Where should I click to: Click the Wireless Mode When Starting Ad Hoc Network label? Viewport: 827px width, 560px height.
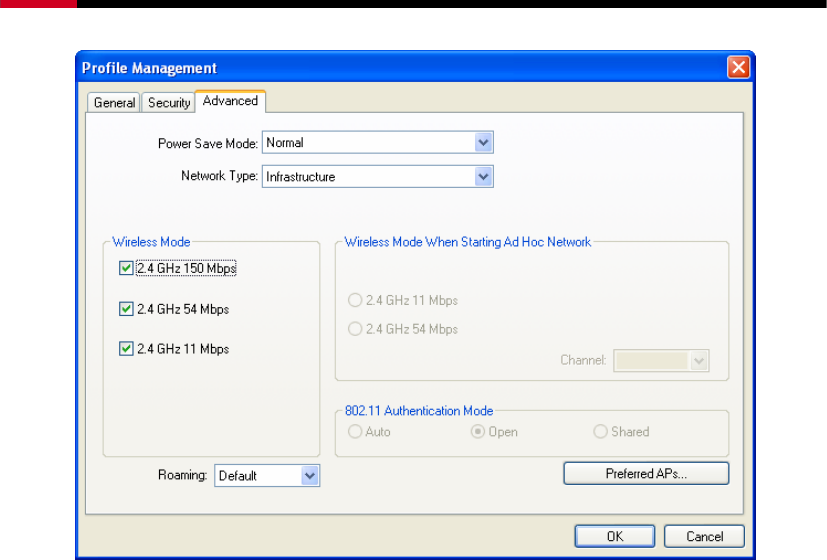[x=468, y=242]
